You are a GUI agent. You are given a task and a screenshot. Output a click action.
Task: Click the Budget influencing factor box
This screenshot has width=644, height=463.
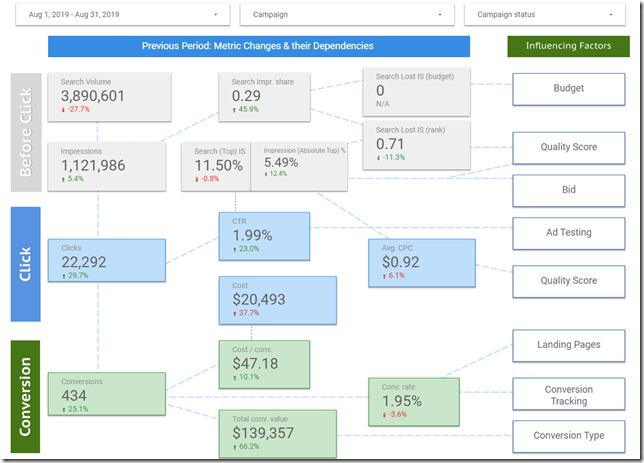[568, 89]
